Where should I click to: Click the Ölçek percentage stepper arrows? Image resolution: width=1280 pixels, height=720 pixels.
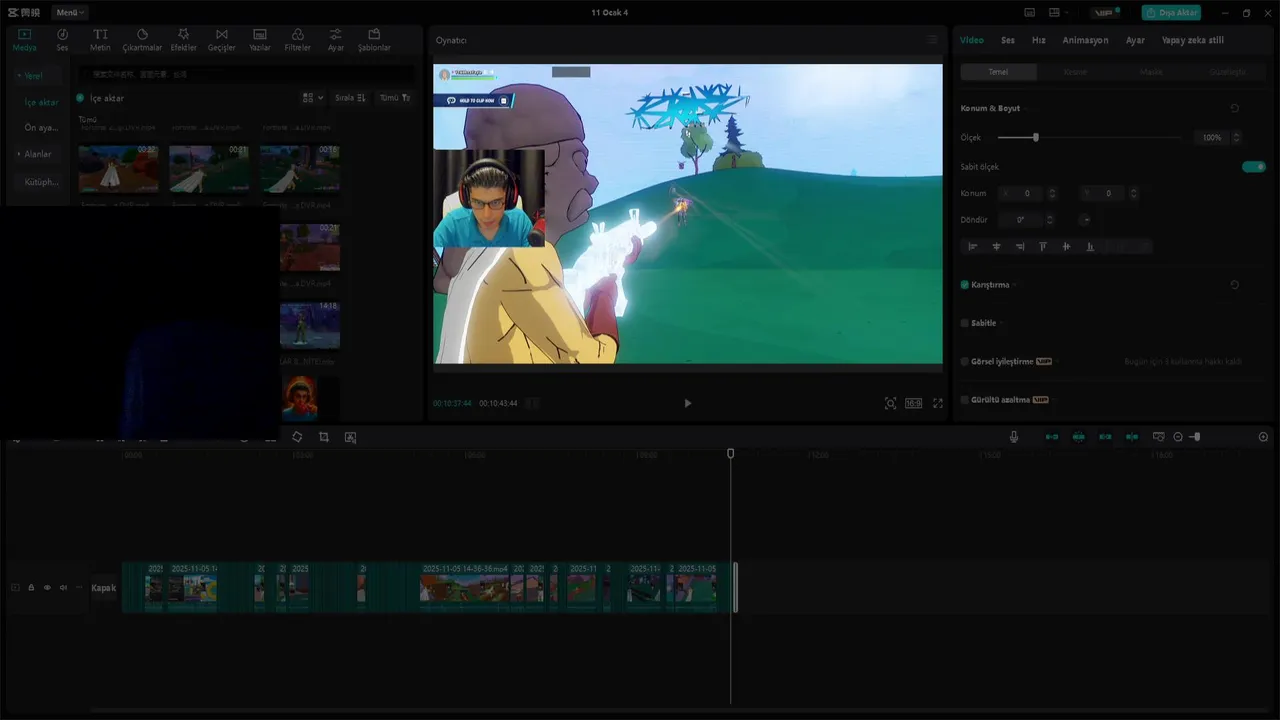pyautogui.click(x=1237, y=137)
